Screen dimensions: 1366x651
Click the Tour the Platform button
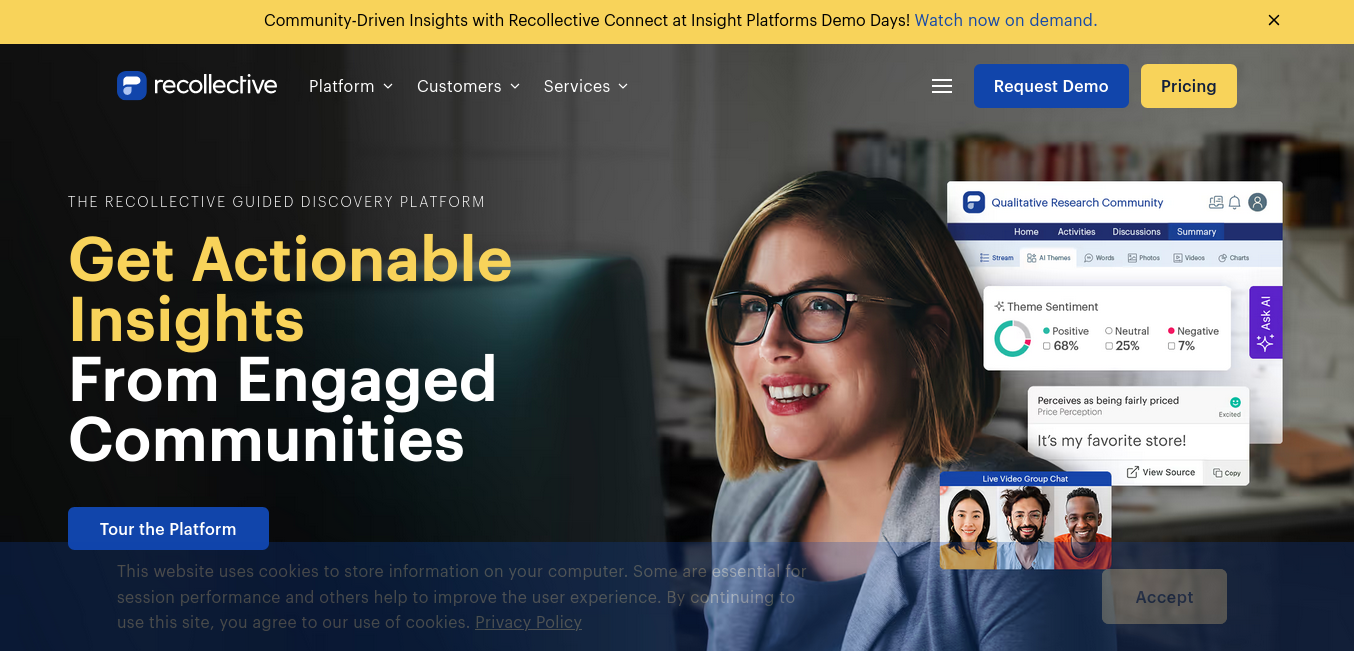[168, 529]
